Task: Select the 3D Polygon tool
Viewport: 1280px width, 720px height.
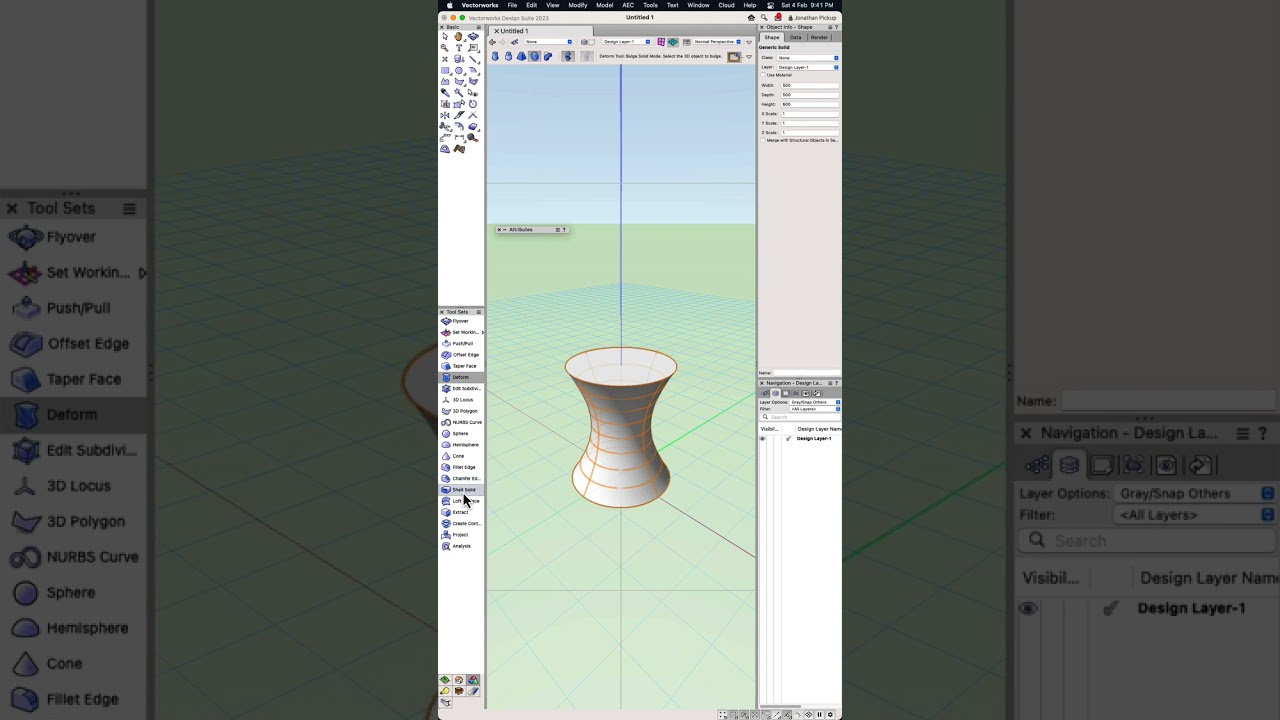Action: [461, 411]
